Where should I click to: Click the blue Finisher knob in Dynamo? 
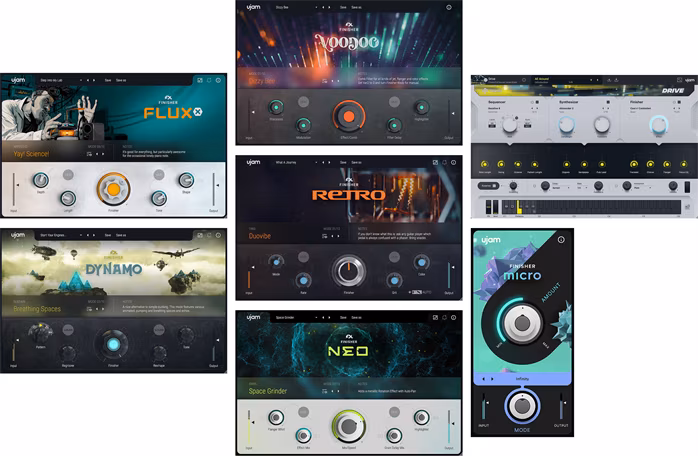[113, 344]
